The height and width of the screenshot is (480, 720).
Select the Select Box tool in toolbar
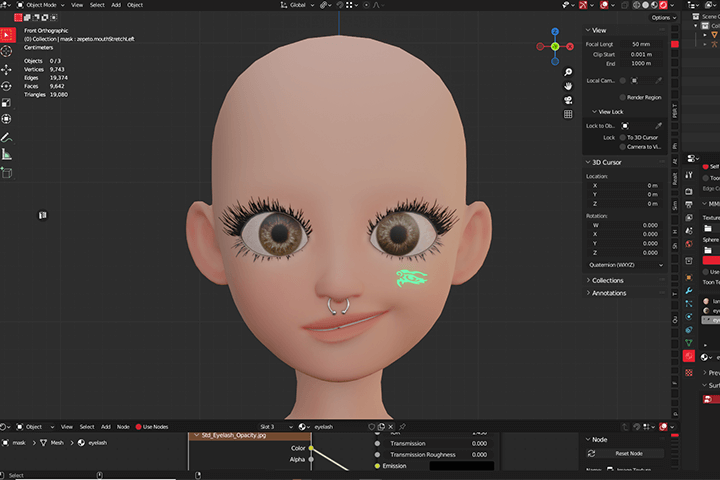7,35
